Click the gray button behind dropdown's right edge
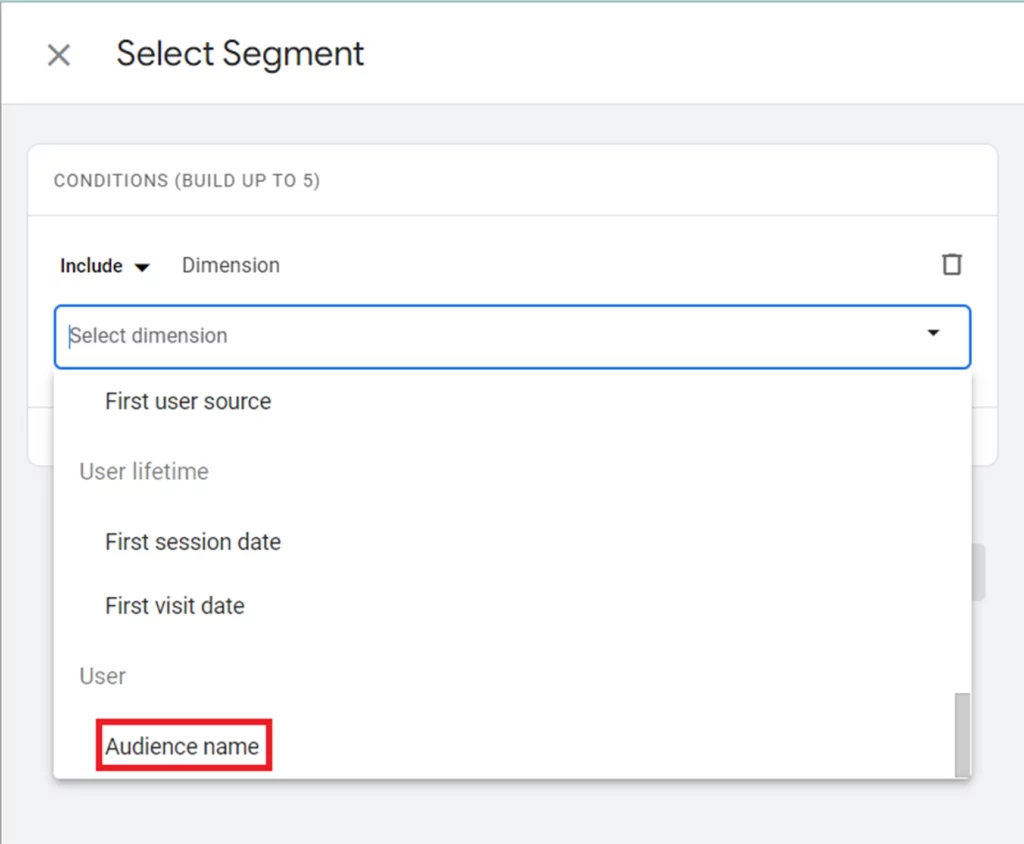 click(x=979, y=572)
